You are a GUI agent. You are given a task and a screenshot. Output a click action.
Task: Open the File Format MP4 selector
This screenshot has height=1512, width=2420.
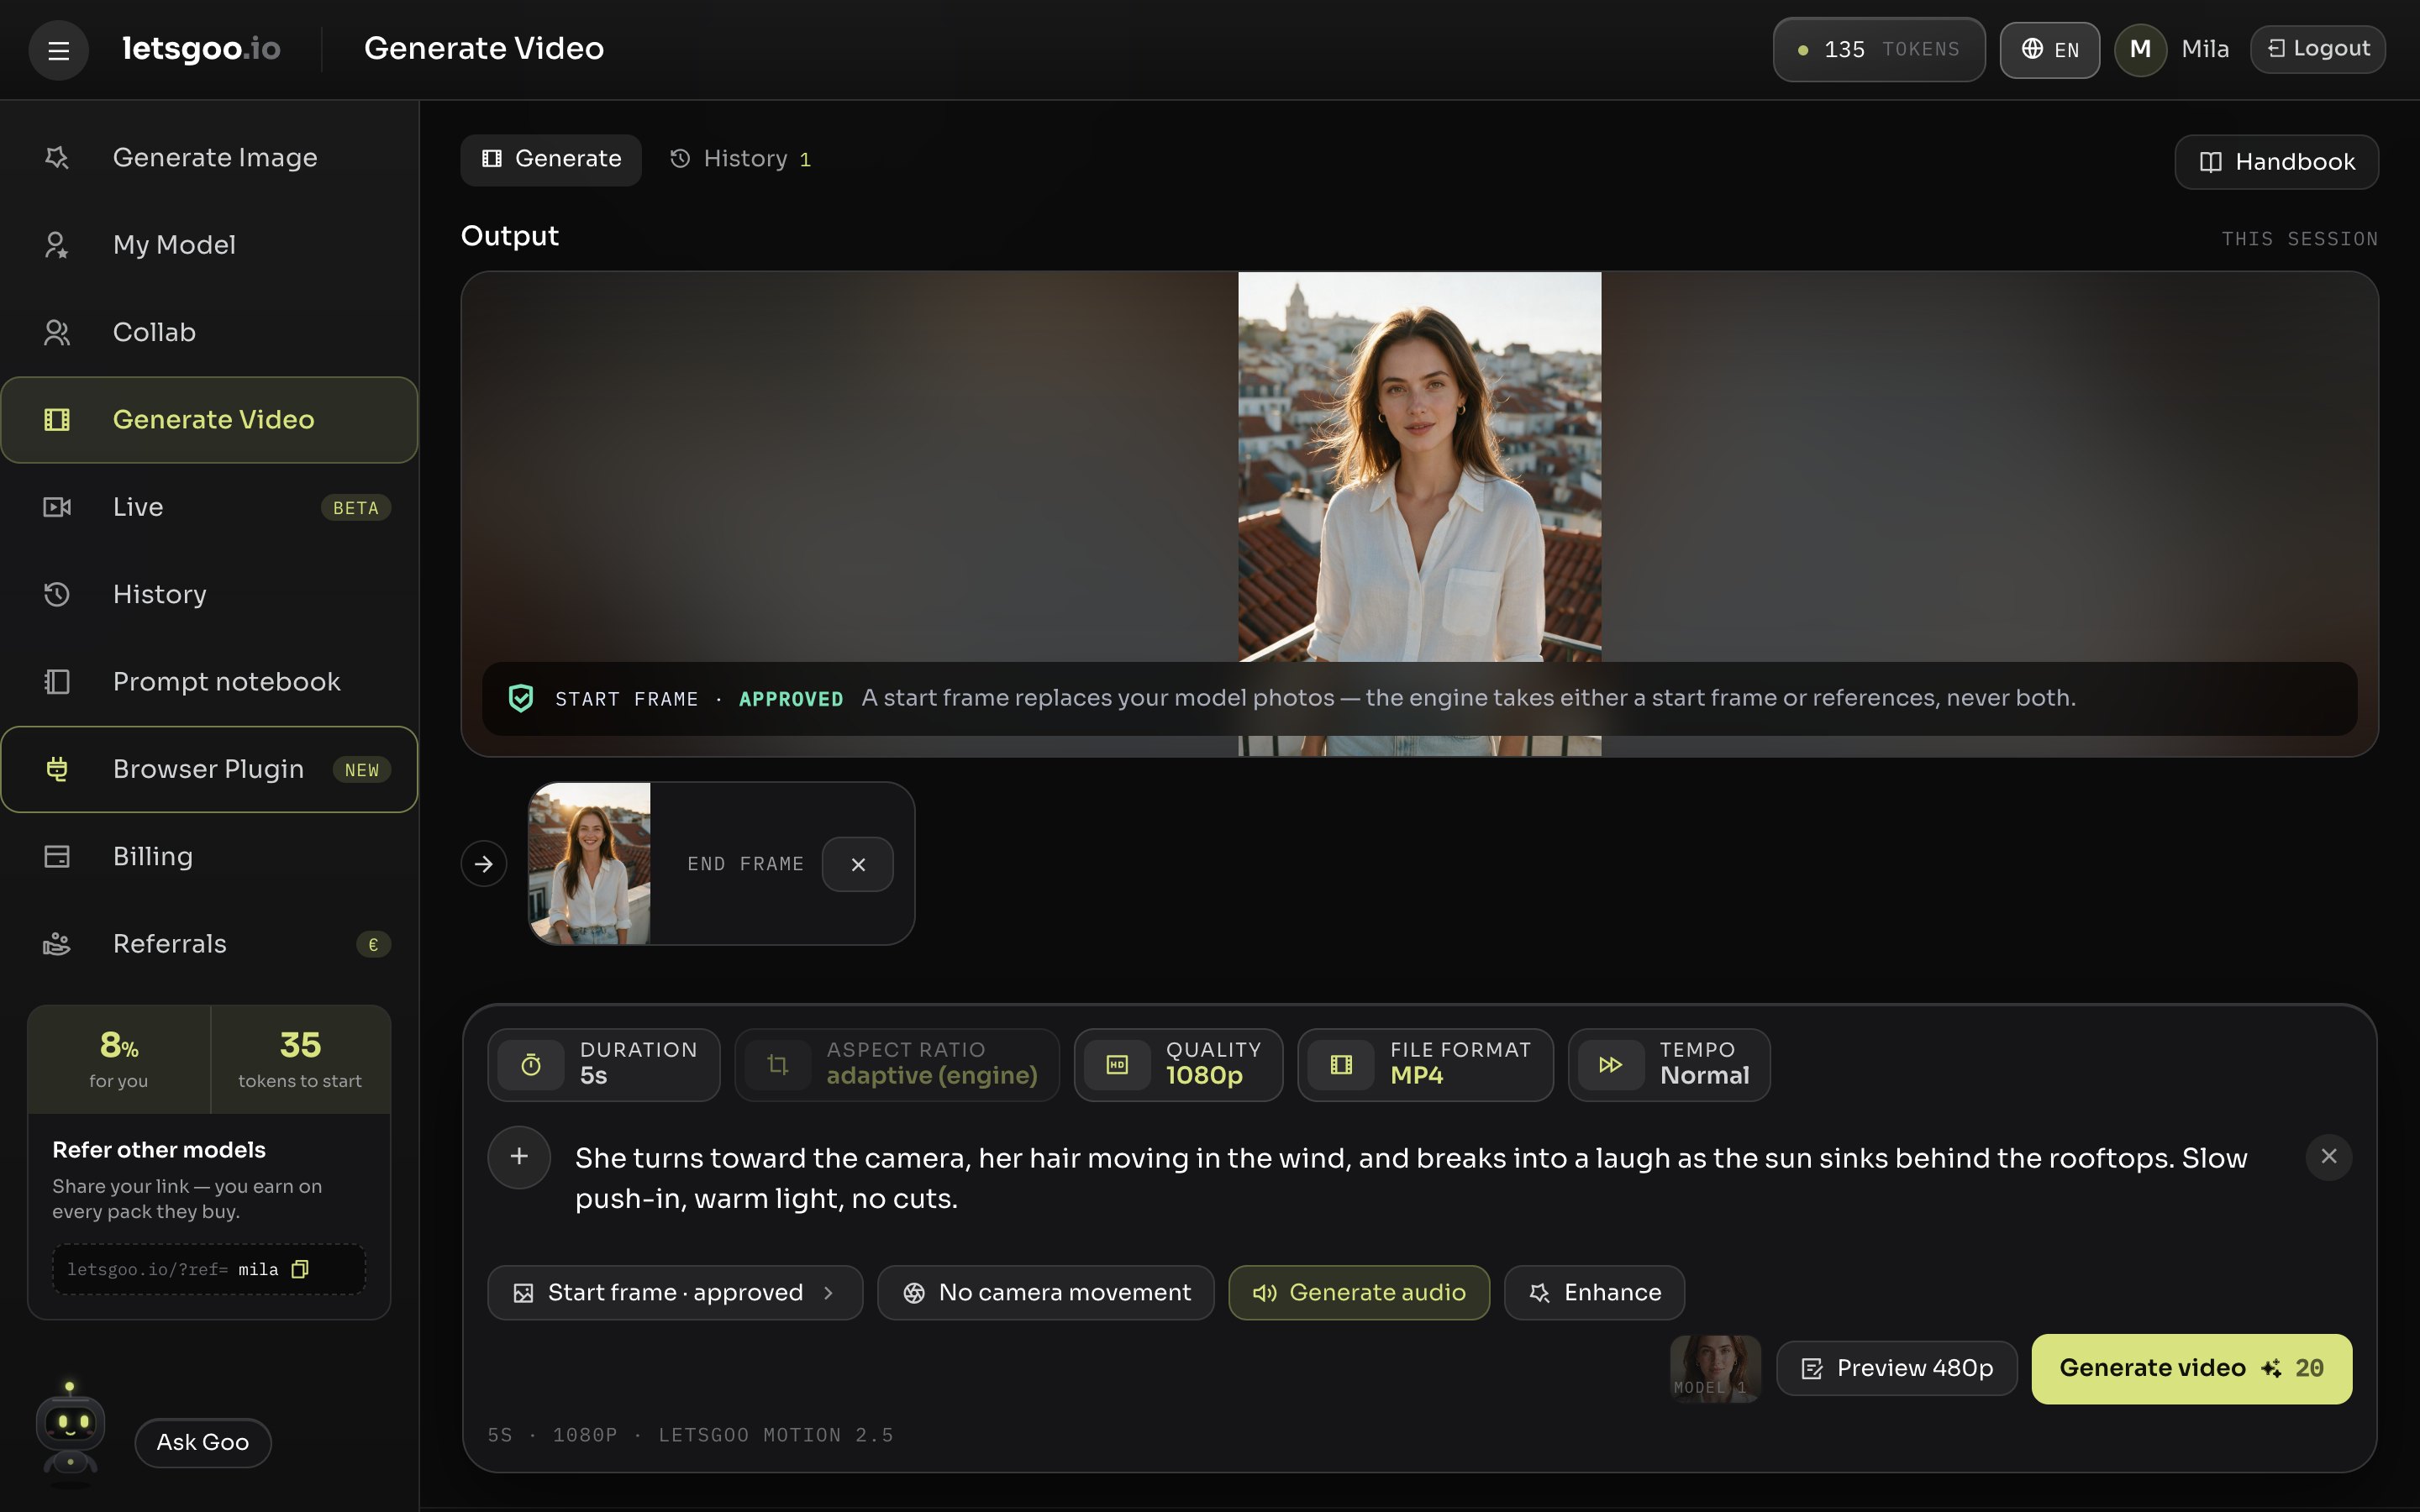coord(1426,1065)
